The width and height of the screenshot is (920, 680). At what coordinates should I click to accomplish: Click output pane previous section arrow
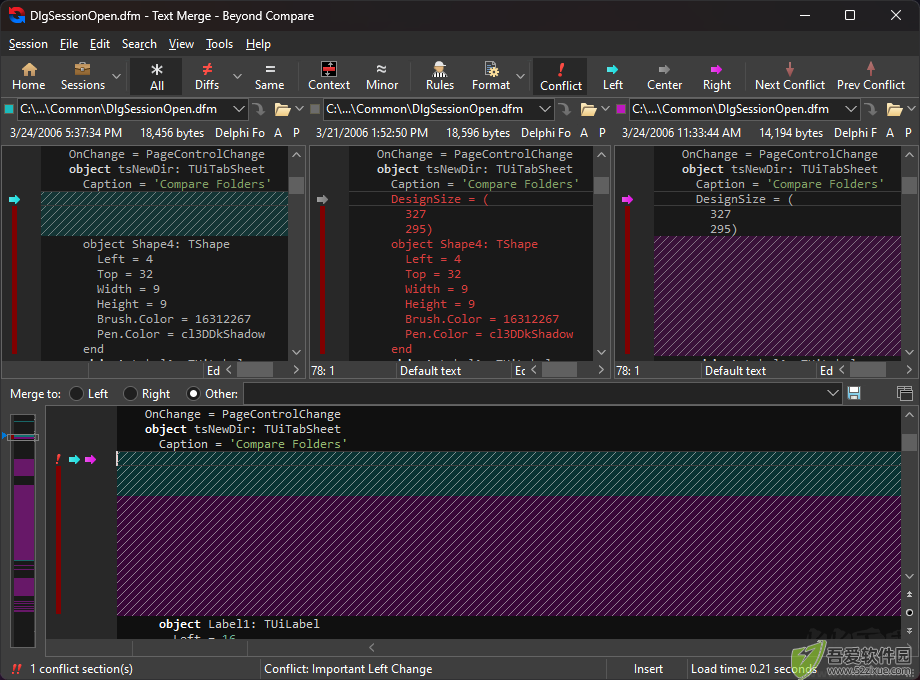tap(909, 594)
